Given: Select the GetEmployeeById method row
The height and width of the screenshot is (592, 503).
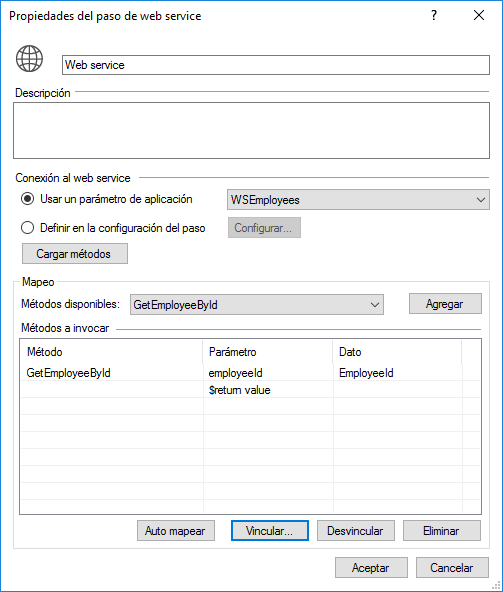Looking at the screenshot, I should (250, 373).
